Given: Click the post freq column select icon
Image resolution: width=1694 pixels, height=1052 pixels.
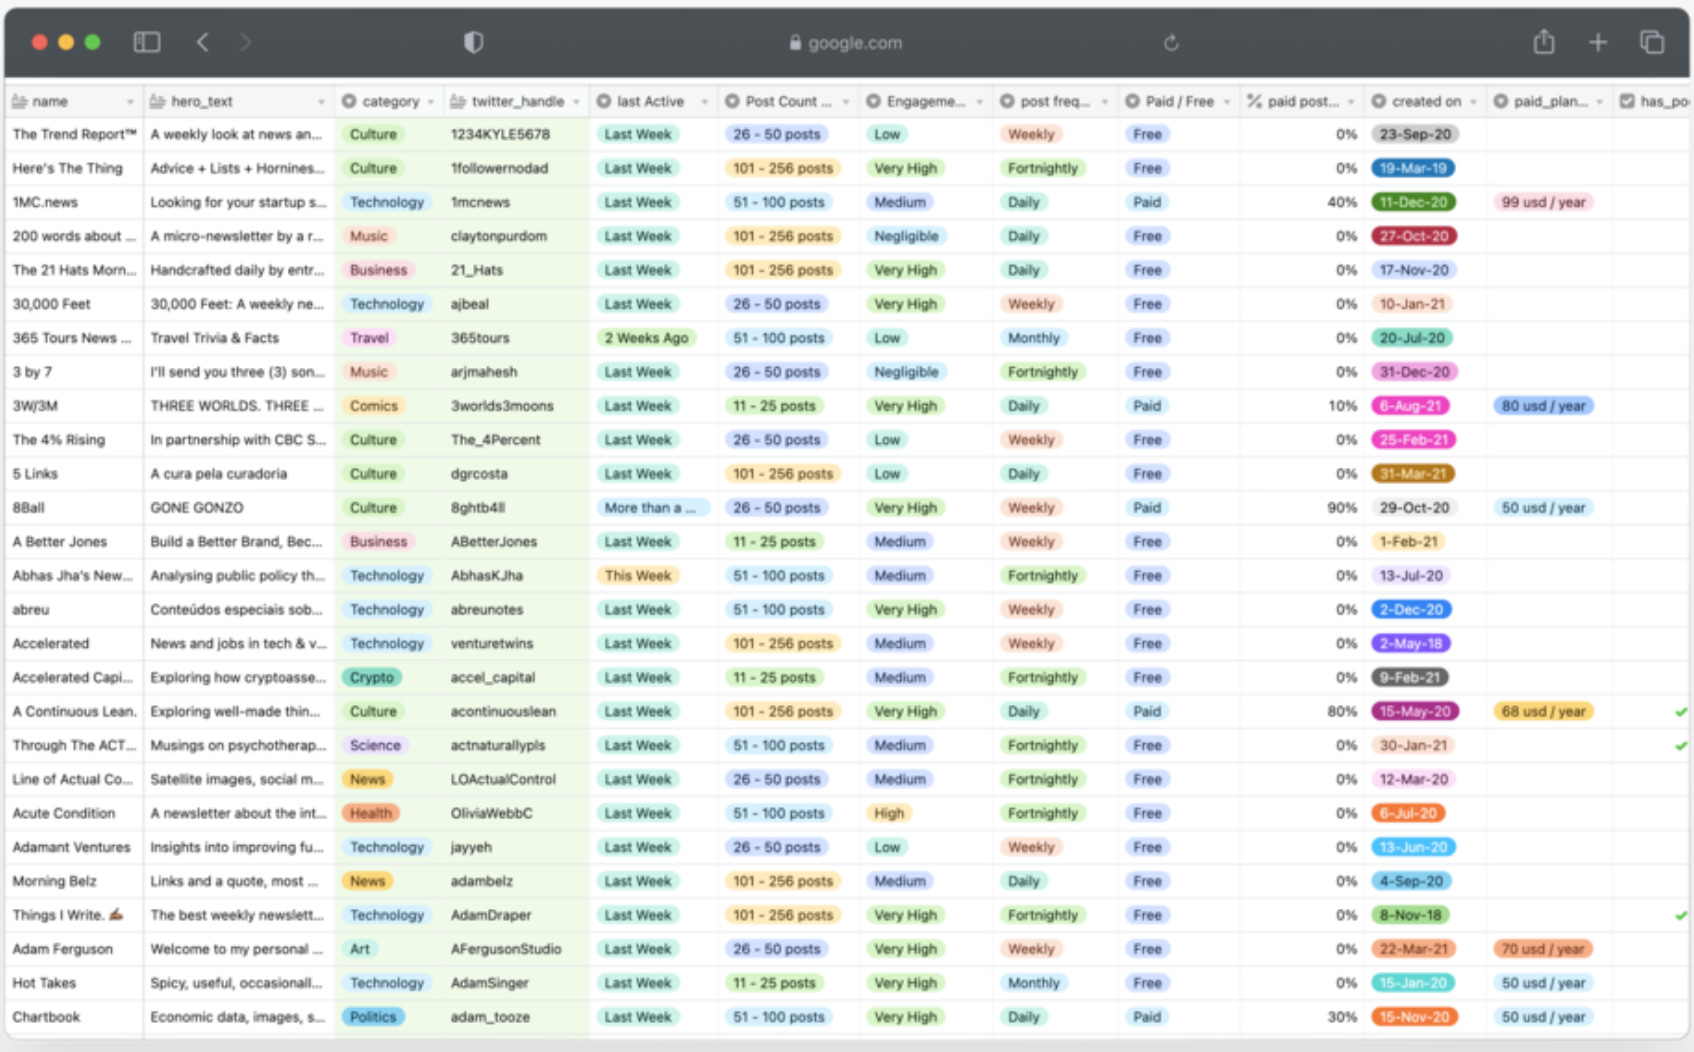Looking at the screenshot, I should [x=1007, y=101].
